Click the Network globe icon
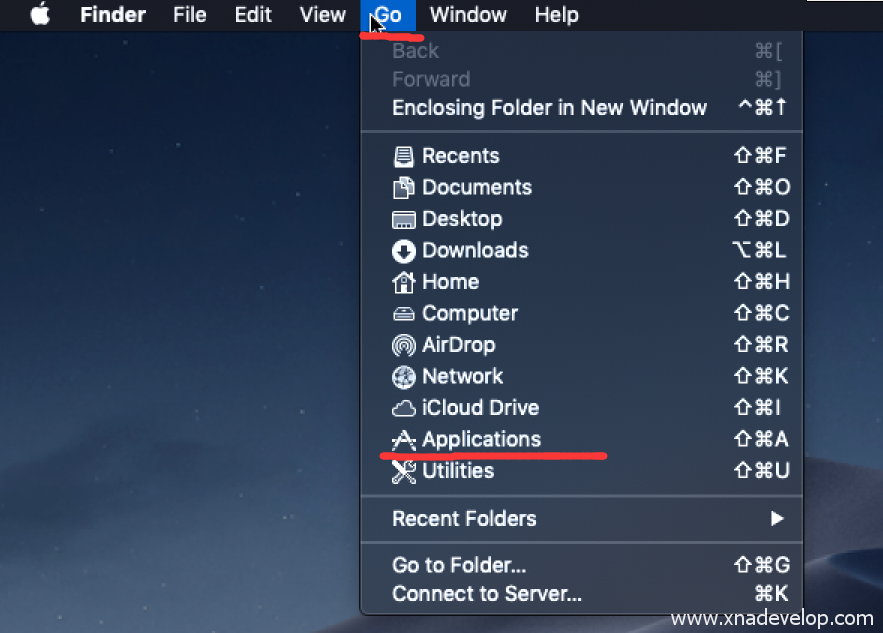883x633 pixels. (x=403, y=377)
